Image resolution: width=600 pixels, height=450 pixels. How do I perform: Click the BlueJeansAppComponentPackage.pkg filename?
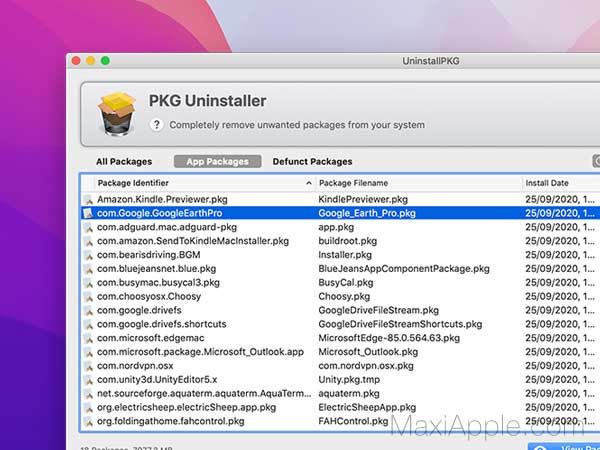[404, 269]
